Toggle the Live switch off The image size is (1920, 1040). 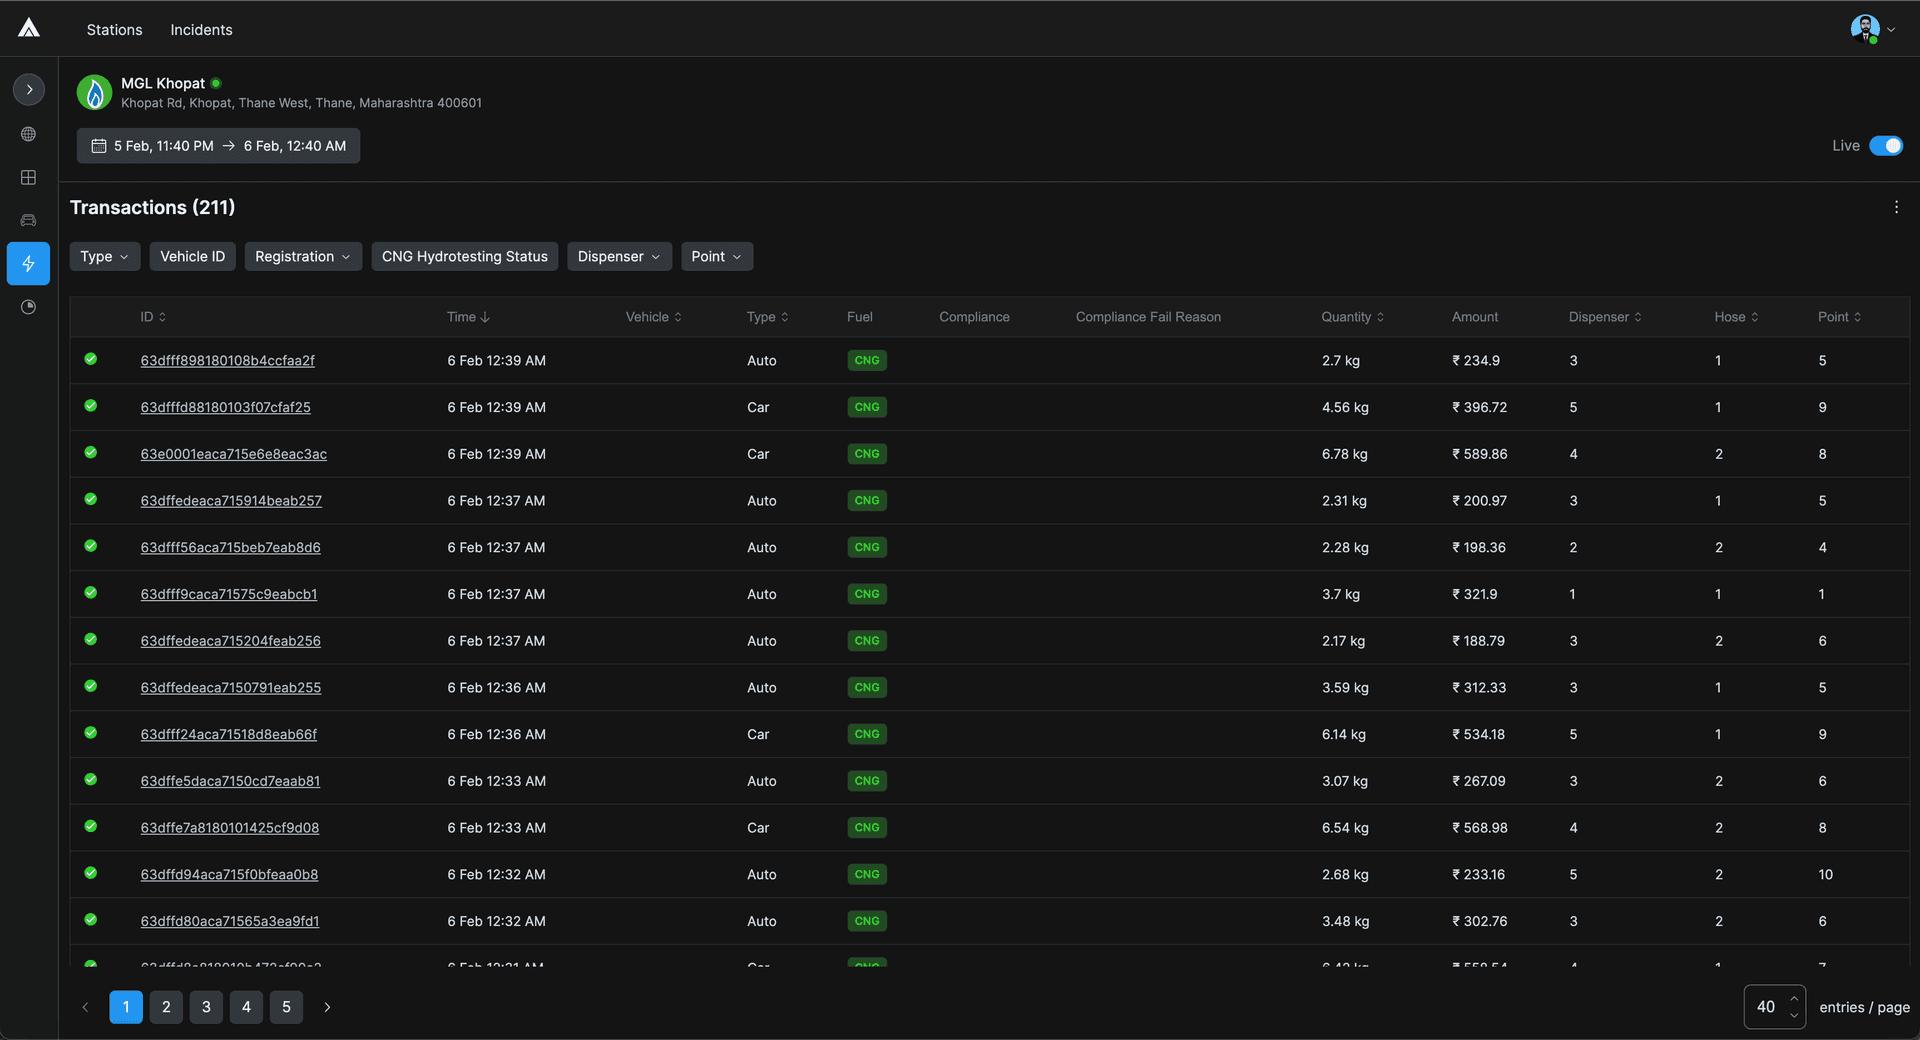click(1886, 146)
